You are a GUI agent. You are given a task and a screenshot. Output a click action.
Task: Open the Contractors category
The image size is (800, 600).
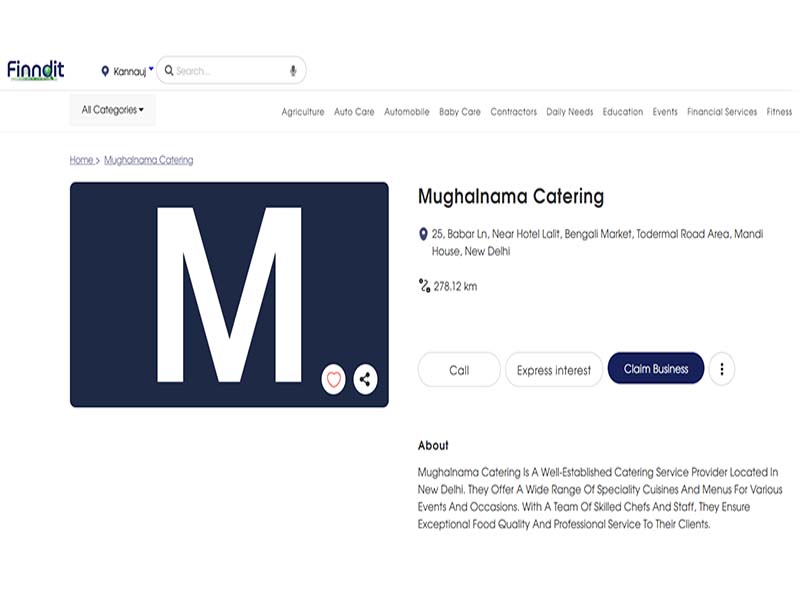(513, 112)
